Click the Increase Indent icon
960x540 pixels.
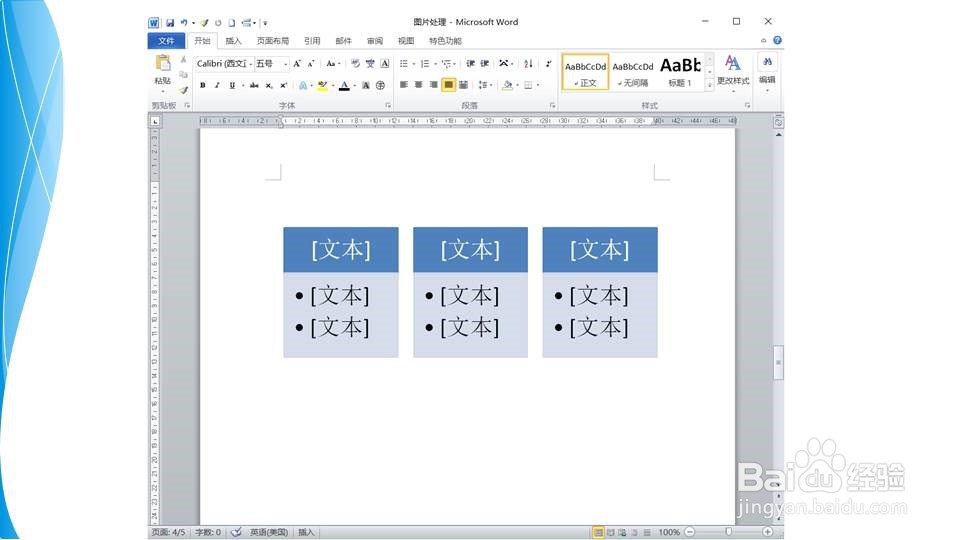click(x=485, y=64)
